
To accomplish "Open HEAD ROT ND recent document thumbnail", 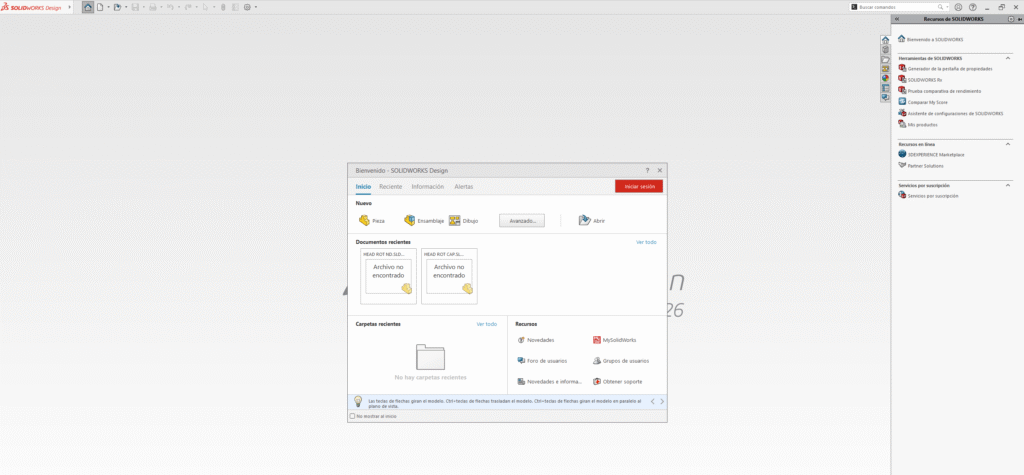I will click(389, 276).
